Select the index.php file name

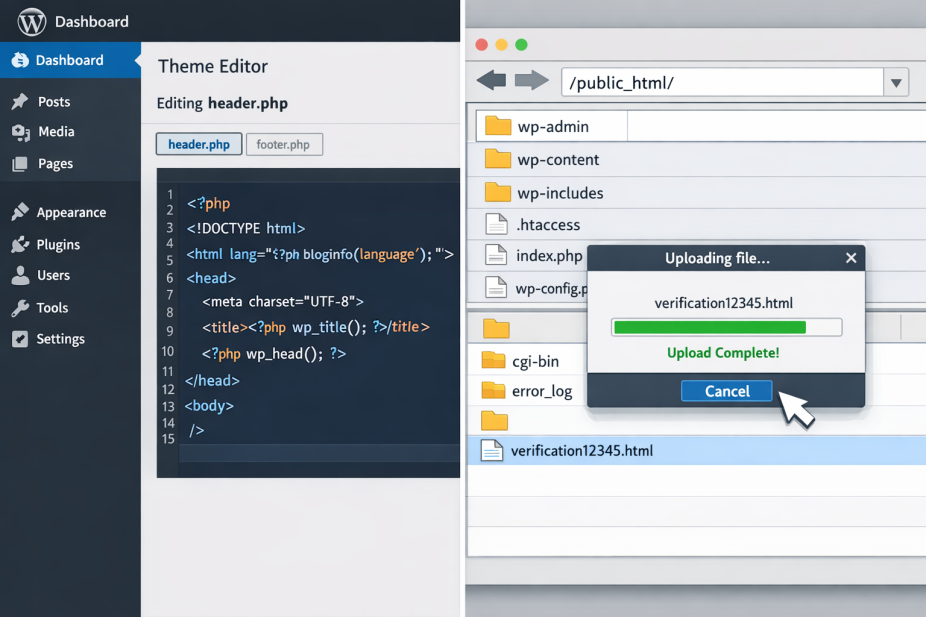point(549,256)
